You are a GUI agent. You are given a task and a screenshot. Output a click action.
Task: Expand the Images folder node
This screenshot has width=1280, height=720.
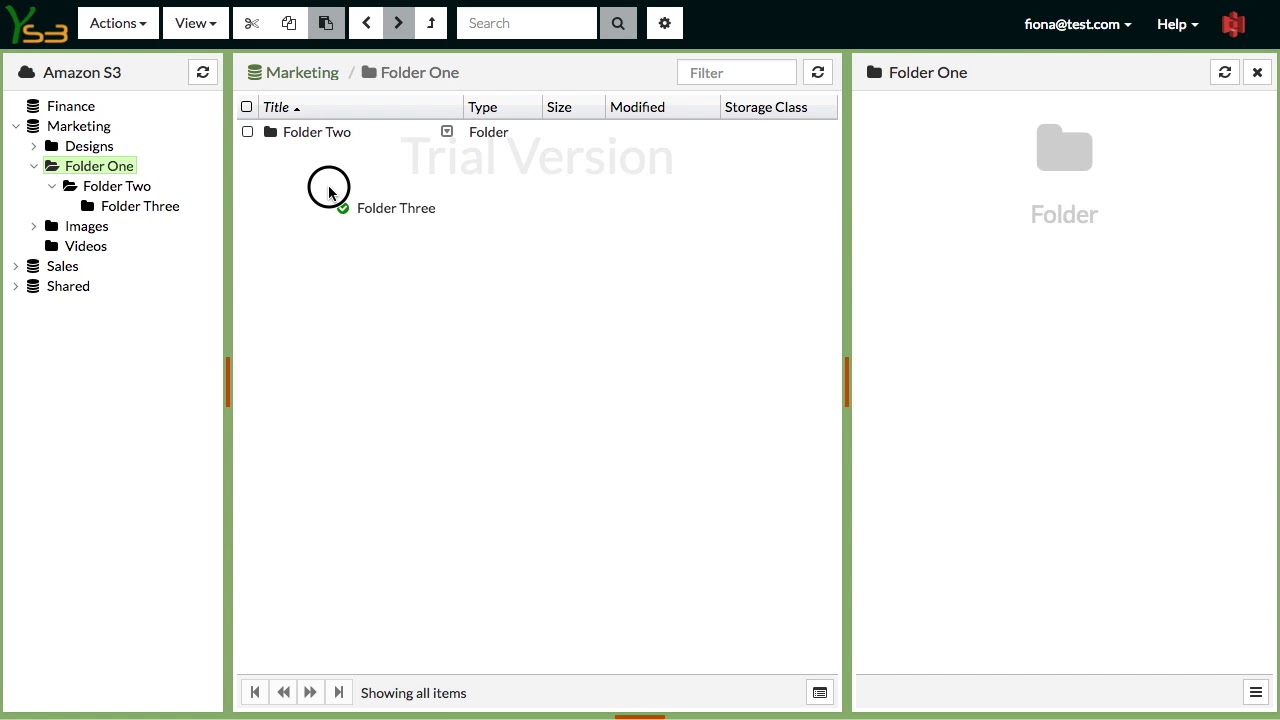pos(34,226)
